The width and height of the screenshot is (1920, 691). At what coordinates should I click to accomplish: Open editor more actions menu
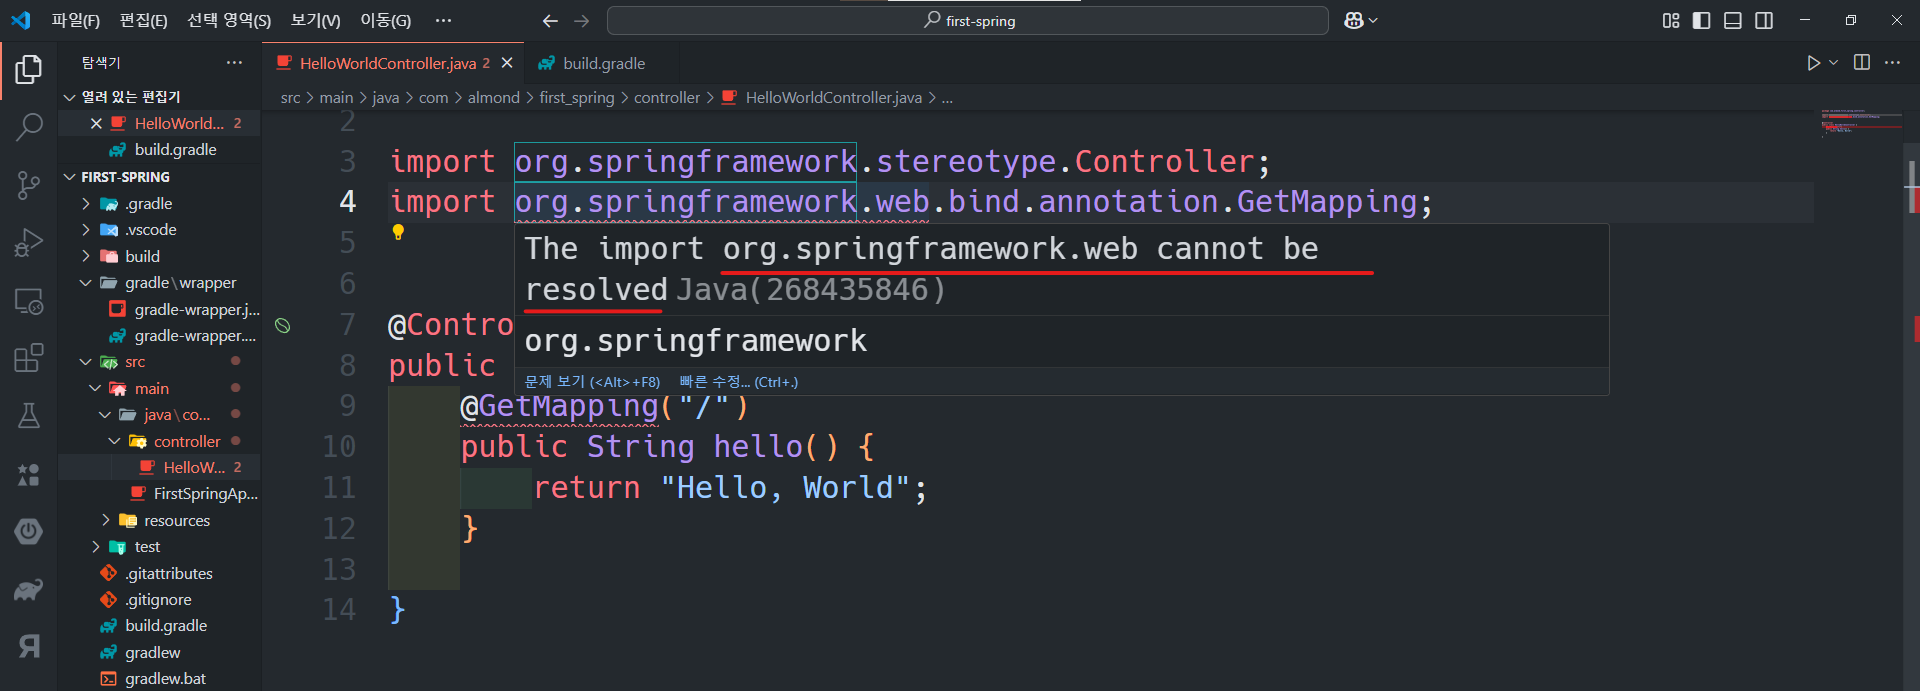[1892, 63]
